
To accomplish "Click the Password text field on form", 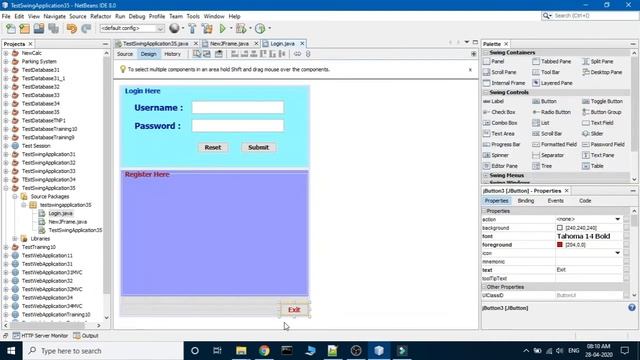I will point(238,126).
